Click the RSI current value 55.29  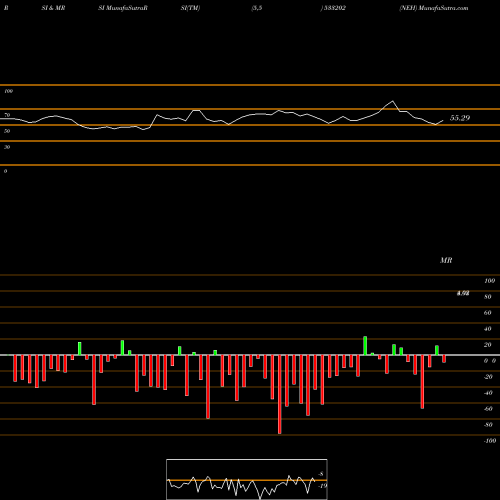[460, 118]
